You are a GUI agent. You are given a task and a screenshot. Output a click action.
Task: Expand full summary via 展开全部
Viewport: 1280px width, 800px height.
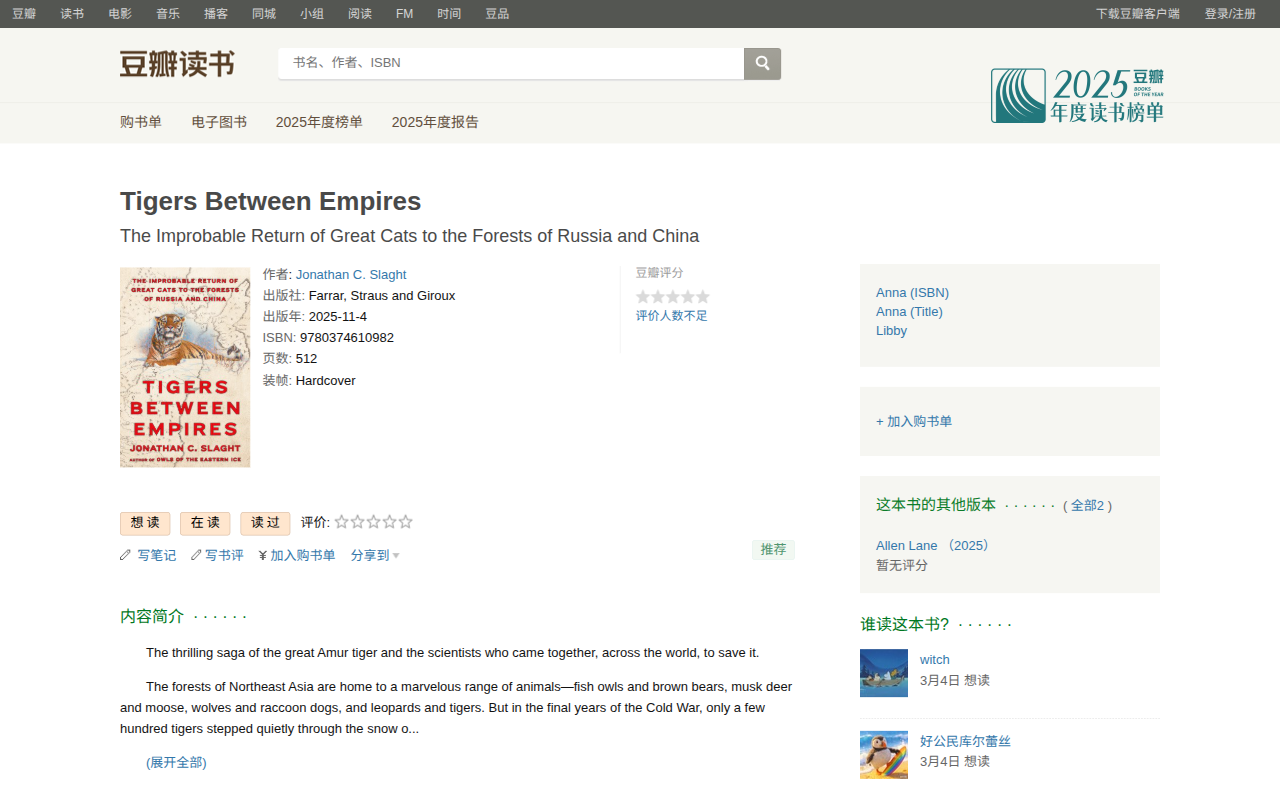coord(176,762)
